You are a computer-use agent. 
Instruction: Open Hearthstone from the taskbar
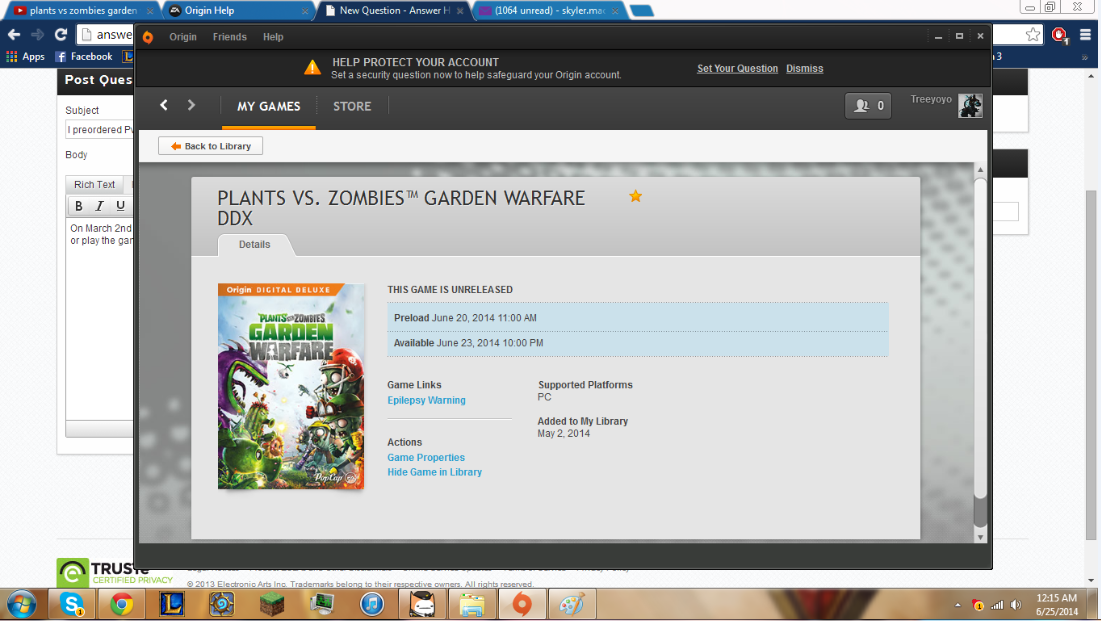221,604
